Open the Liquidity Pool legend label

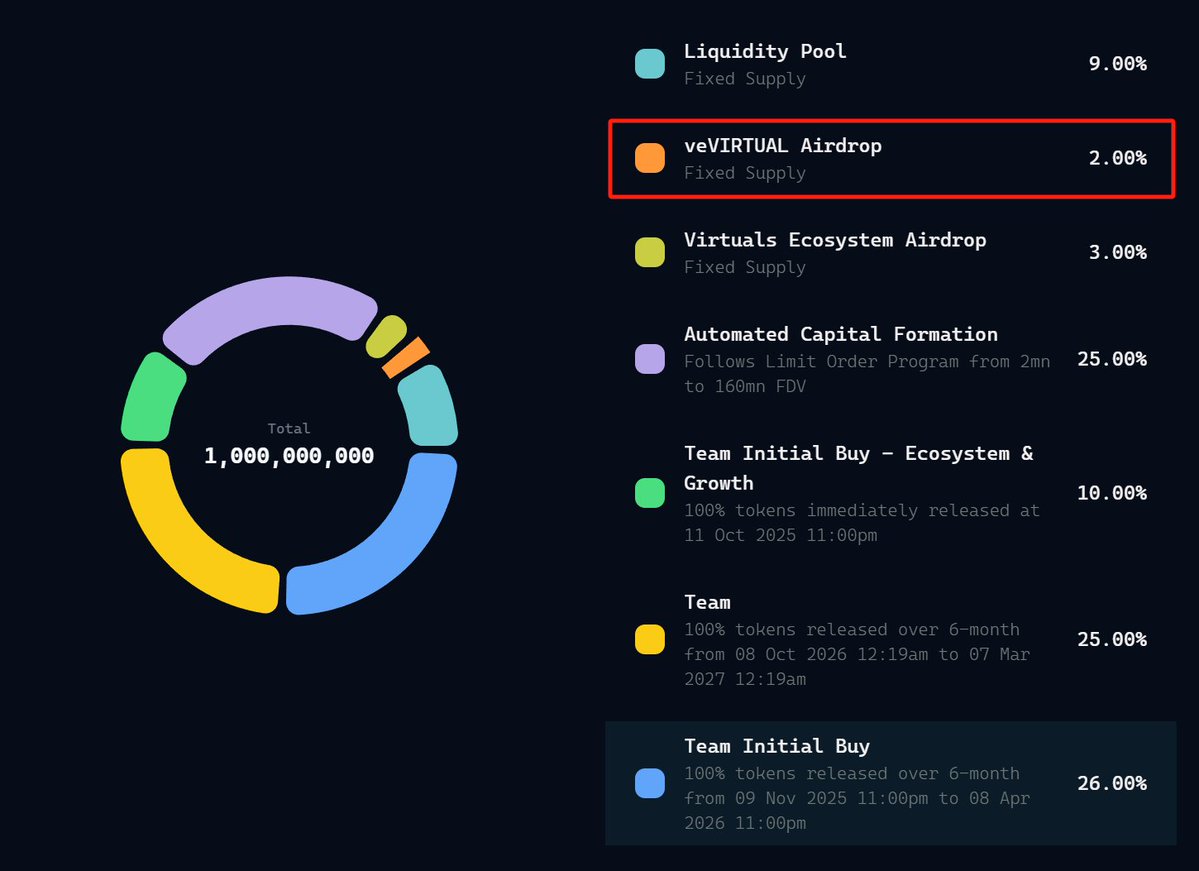(x=765, y=51)
